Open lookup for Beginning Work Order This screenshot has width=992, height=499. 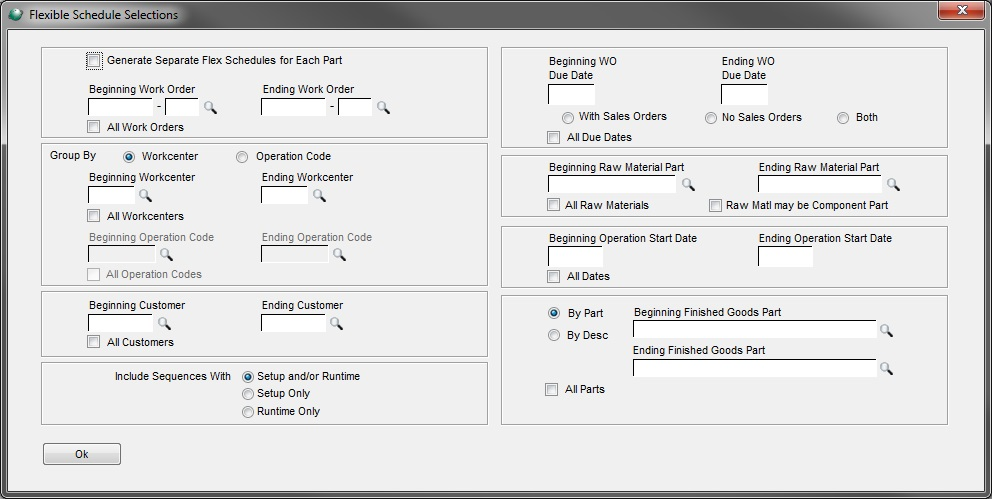(x=210, y=108)
